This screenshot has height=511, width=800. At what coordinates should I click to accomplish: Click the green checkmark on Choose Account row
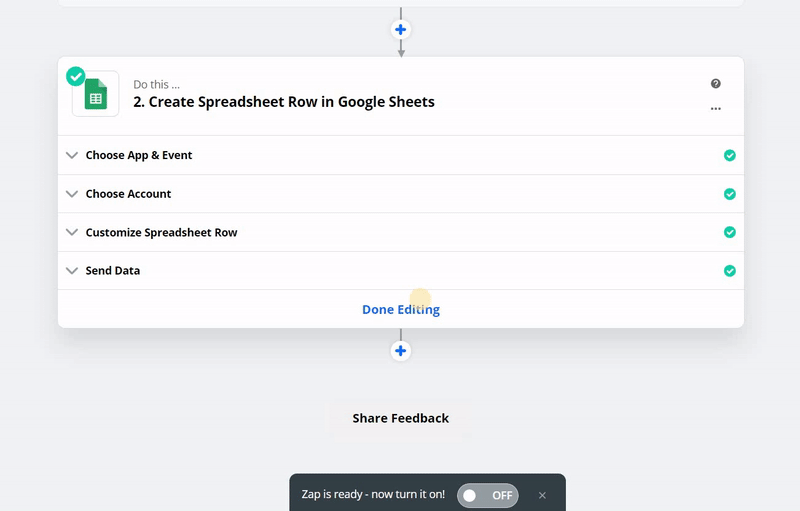click(730, 194)
